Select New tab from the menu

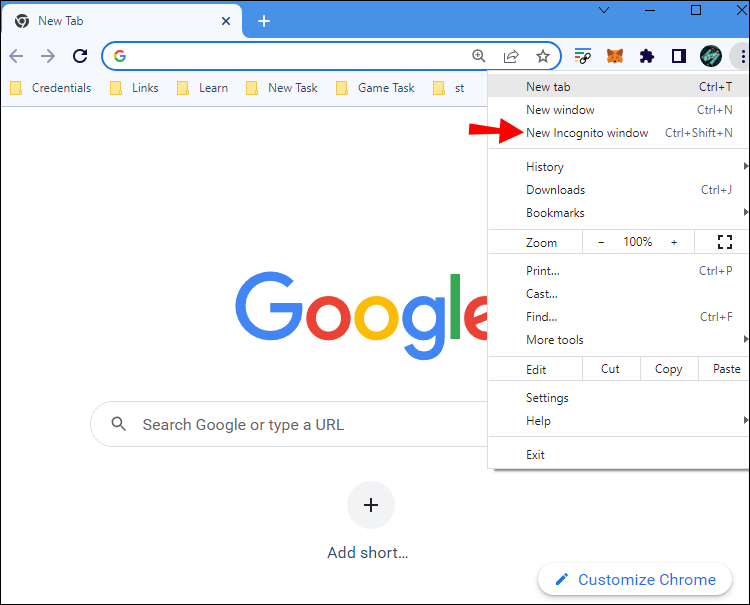[619, 87]
